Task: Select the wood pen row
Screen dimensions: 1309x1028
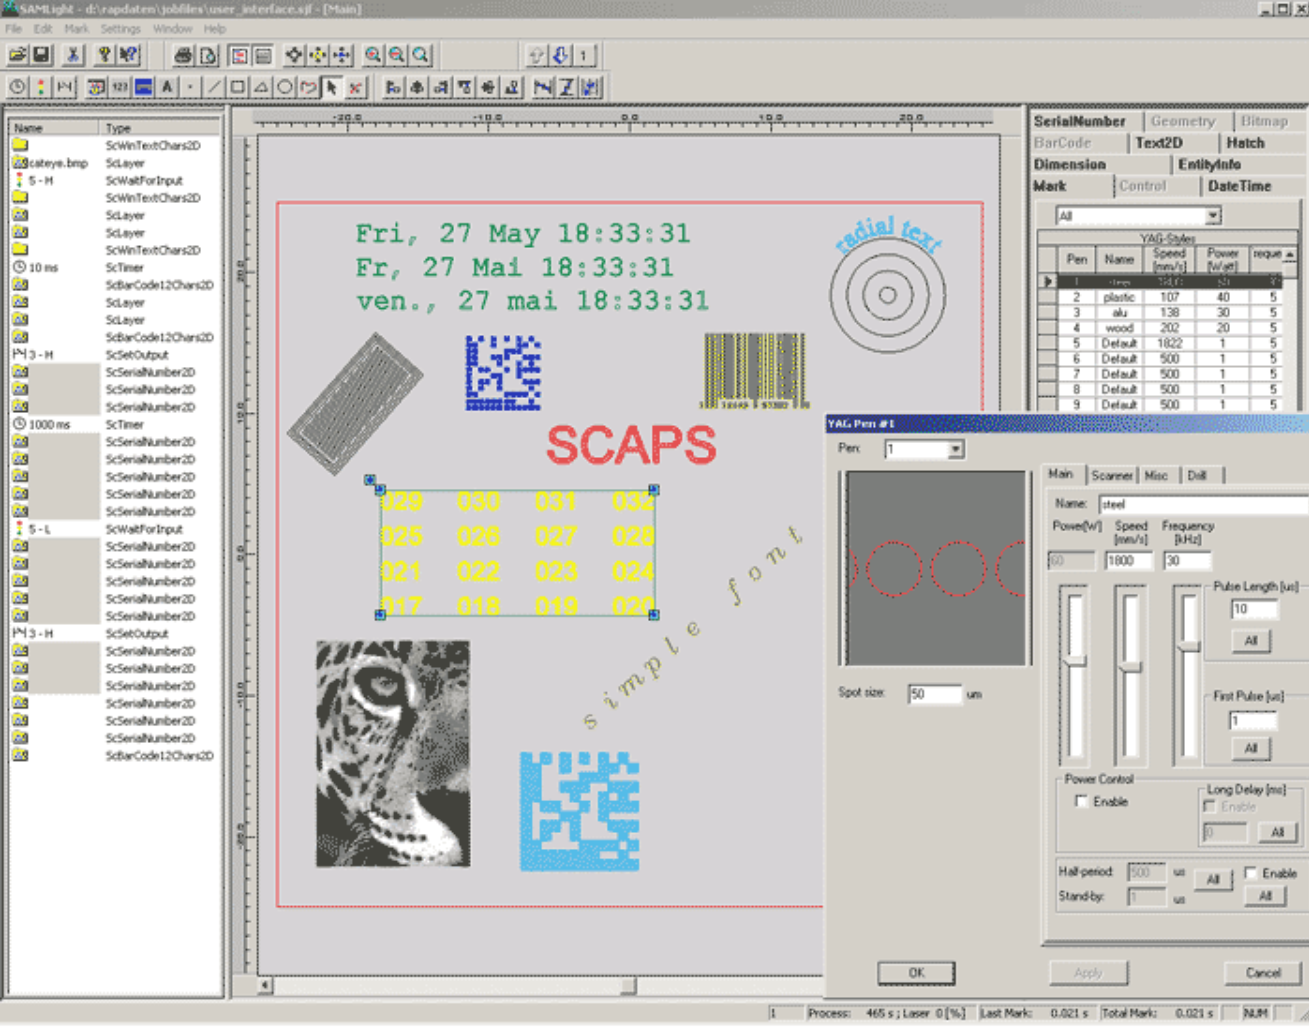Action: (x=1168, y=328)
